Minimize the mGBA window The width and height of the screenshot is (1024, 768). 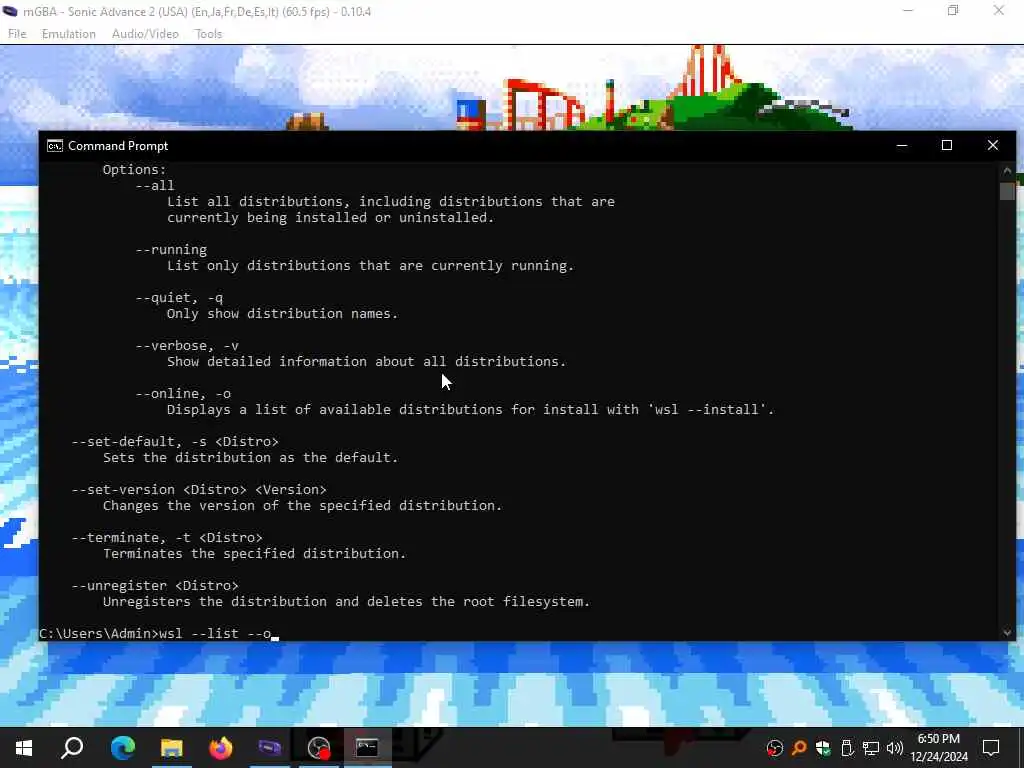(908, 10)
